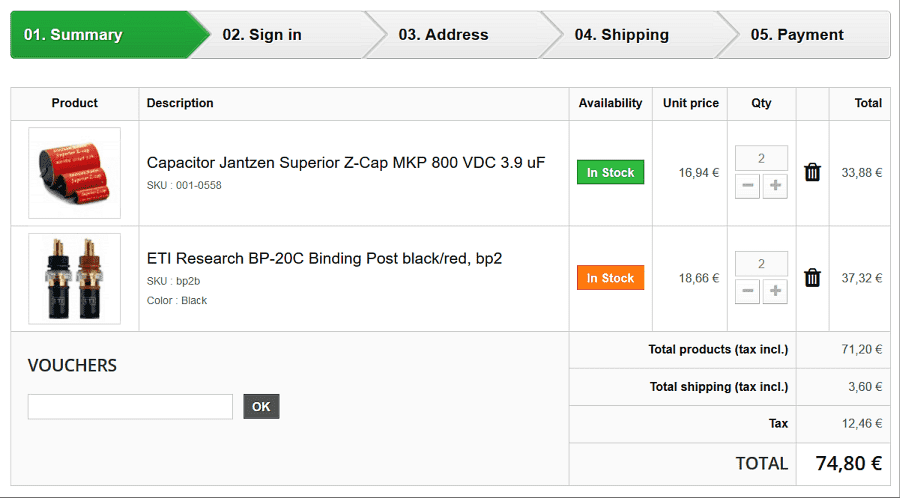Click the orange In Stock badge
The width and height of the screenshot is (900, 498).
tap(610, 278)
